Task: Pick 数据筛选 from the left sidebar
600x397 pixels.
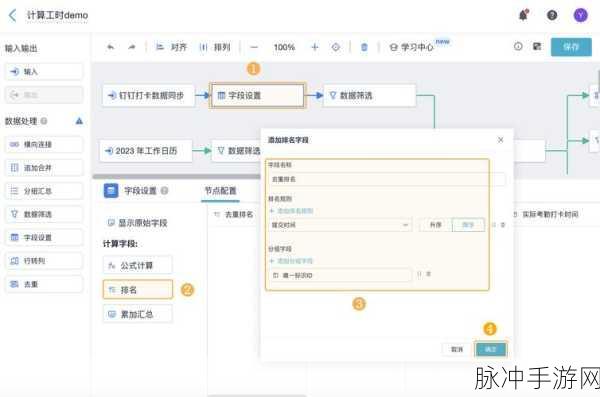Action: tap(44, 214)
